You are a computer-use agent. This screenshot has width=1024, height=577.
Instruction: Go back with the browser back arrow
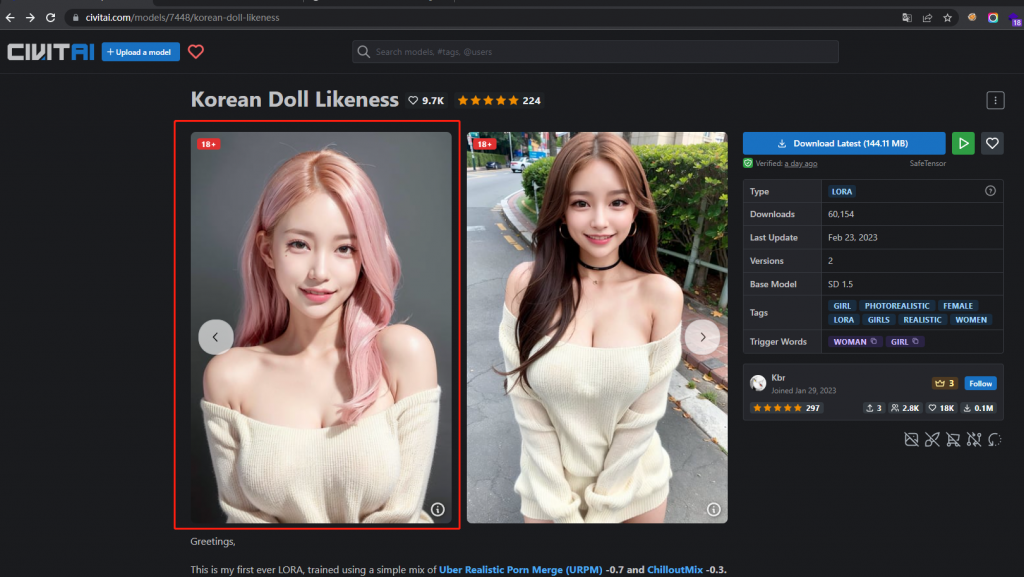pos(10,18)
